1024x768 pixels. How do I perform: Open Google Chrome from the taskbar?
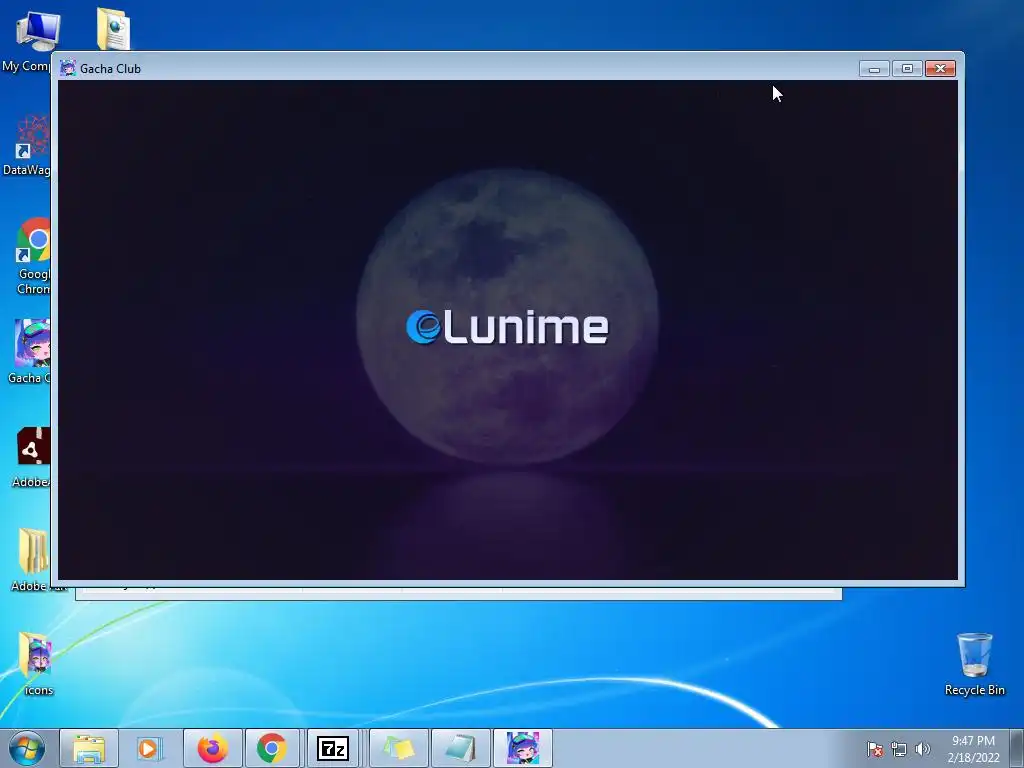(x=272, y=748)
